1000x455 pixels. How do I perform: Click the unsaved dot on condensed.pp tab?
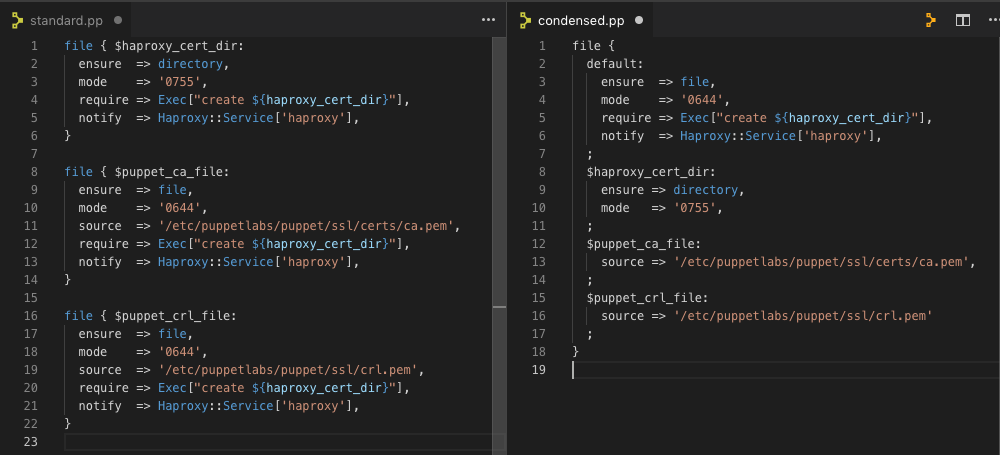coord(639,20)
